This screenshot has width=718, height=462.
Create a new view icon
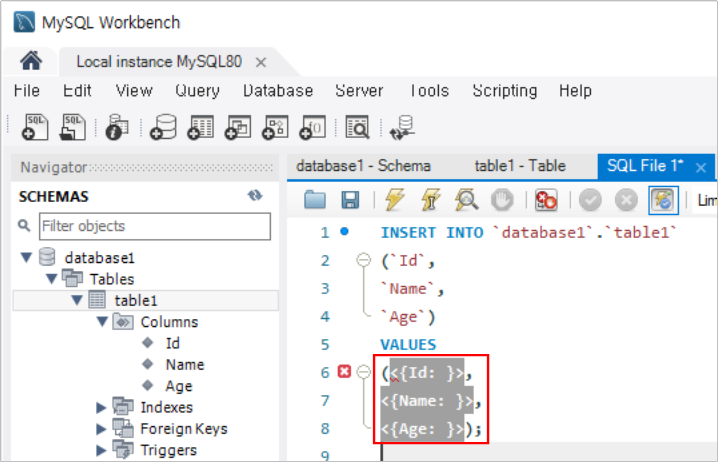pyautogui.click(x=238, y=127)
